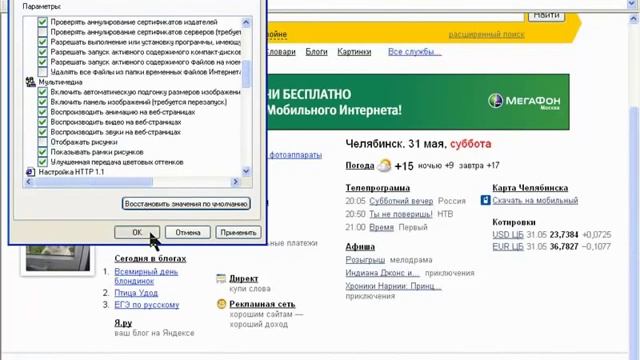Toggle Разрешать выполнение или установку программы checkbox
The width and height of the screenshot is (640, 360).
click(x=42, y=42)
